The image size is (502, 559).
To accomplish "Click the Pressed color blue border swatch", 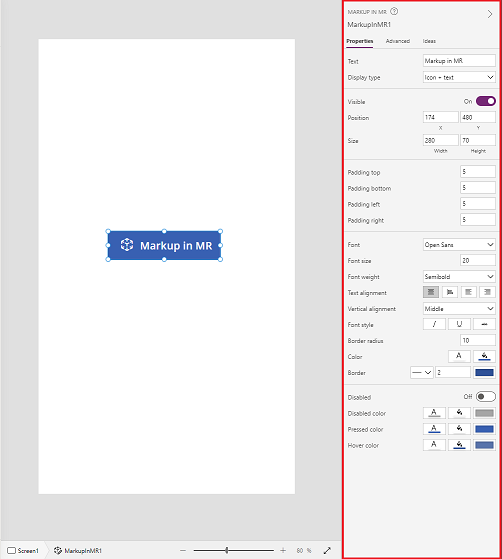I will pos(484,429).
